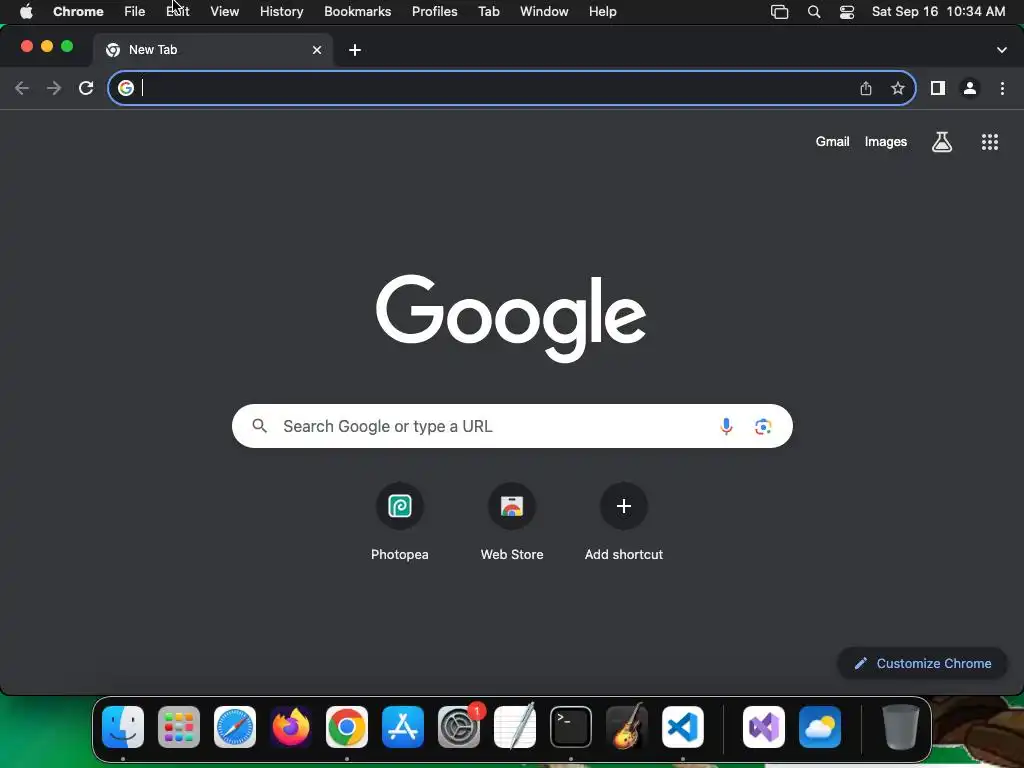This screenshot has width=1024, height=768.
Task: Click the forward navigation arrow
Action: pos(54,88)
